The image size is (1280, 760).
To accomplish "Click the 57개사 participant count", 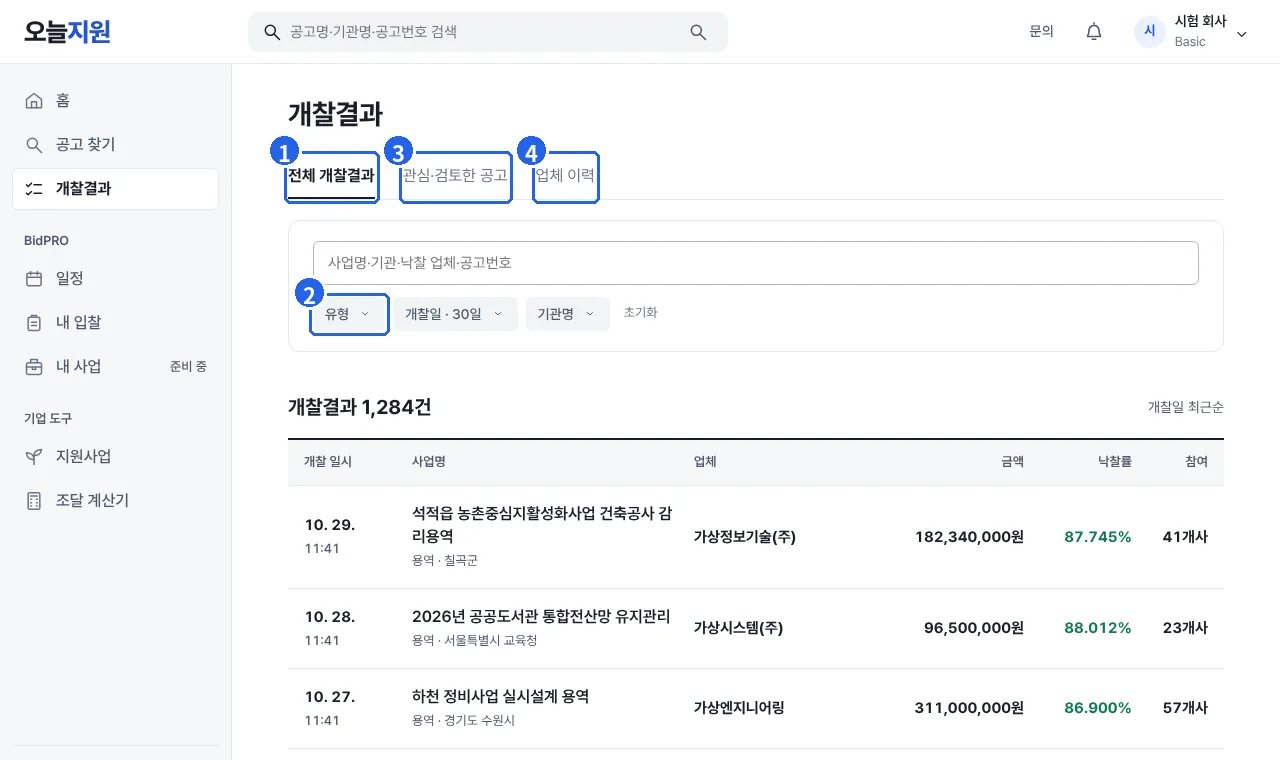I will [1185, 708].
